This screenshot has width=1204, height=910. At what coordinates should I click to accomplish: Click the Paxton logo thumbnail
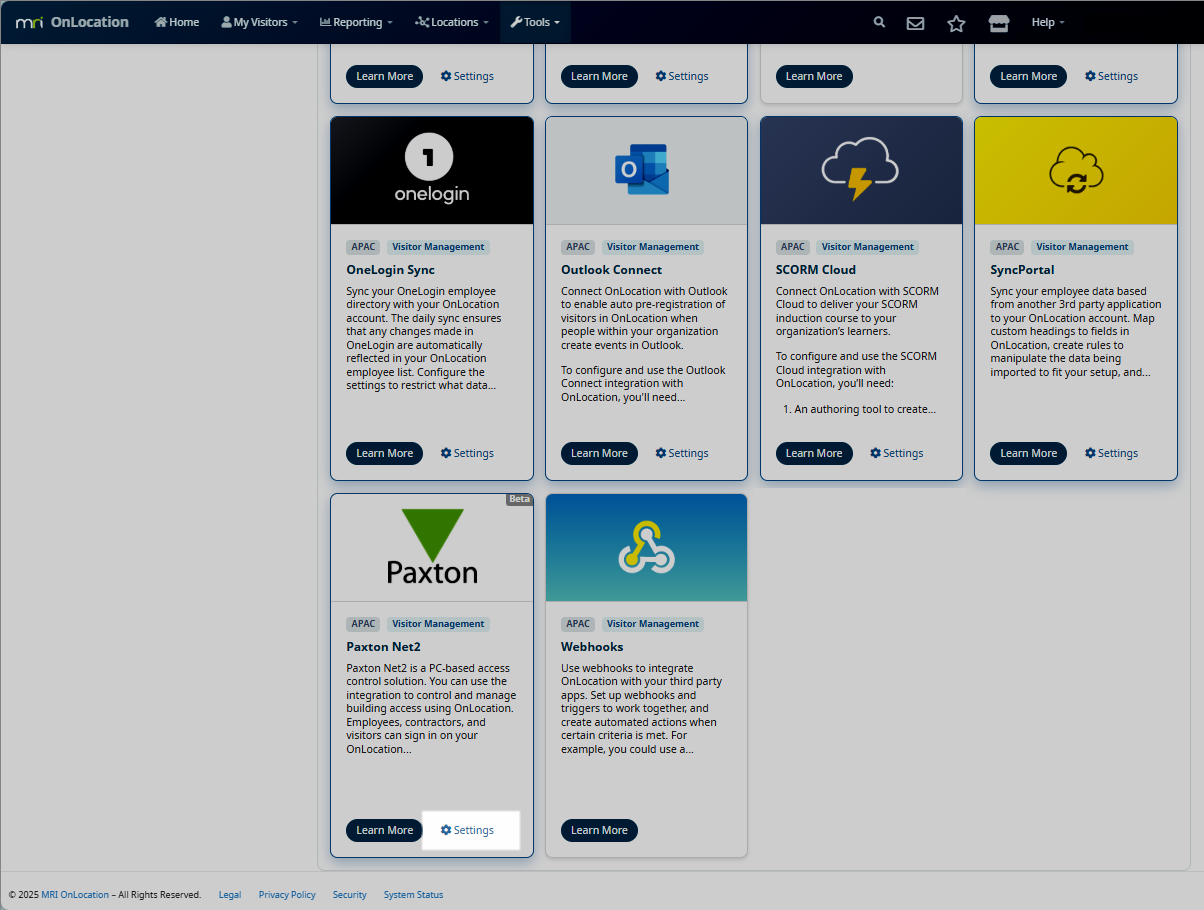click(x=432, y=547)
